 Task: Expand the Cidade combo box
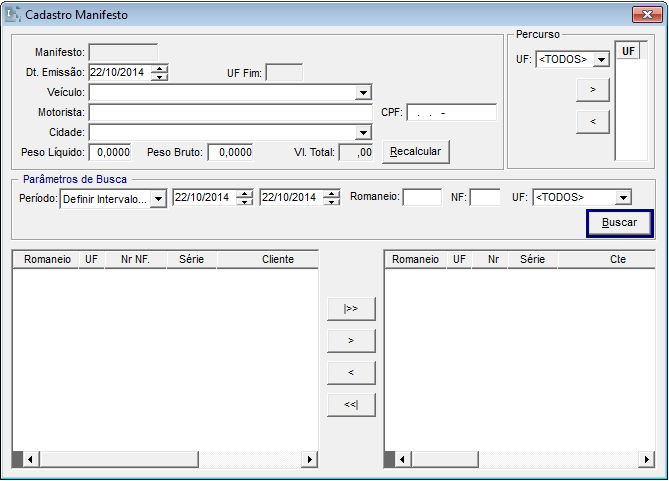pos(363,132)
